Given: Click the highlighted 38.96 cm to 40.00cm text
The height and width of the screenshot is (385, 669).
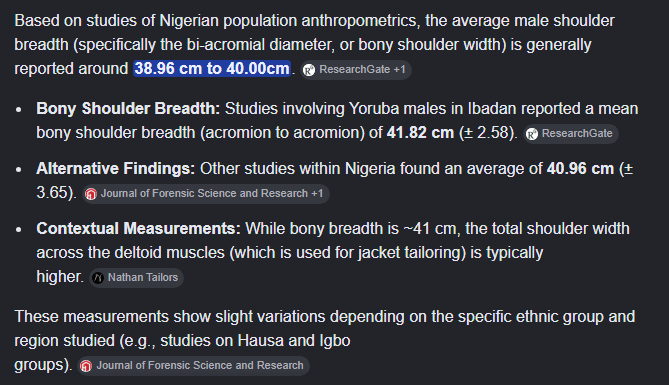Looking at the screenshot, I should 212,69.
